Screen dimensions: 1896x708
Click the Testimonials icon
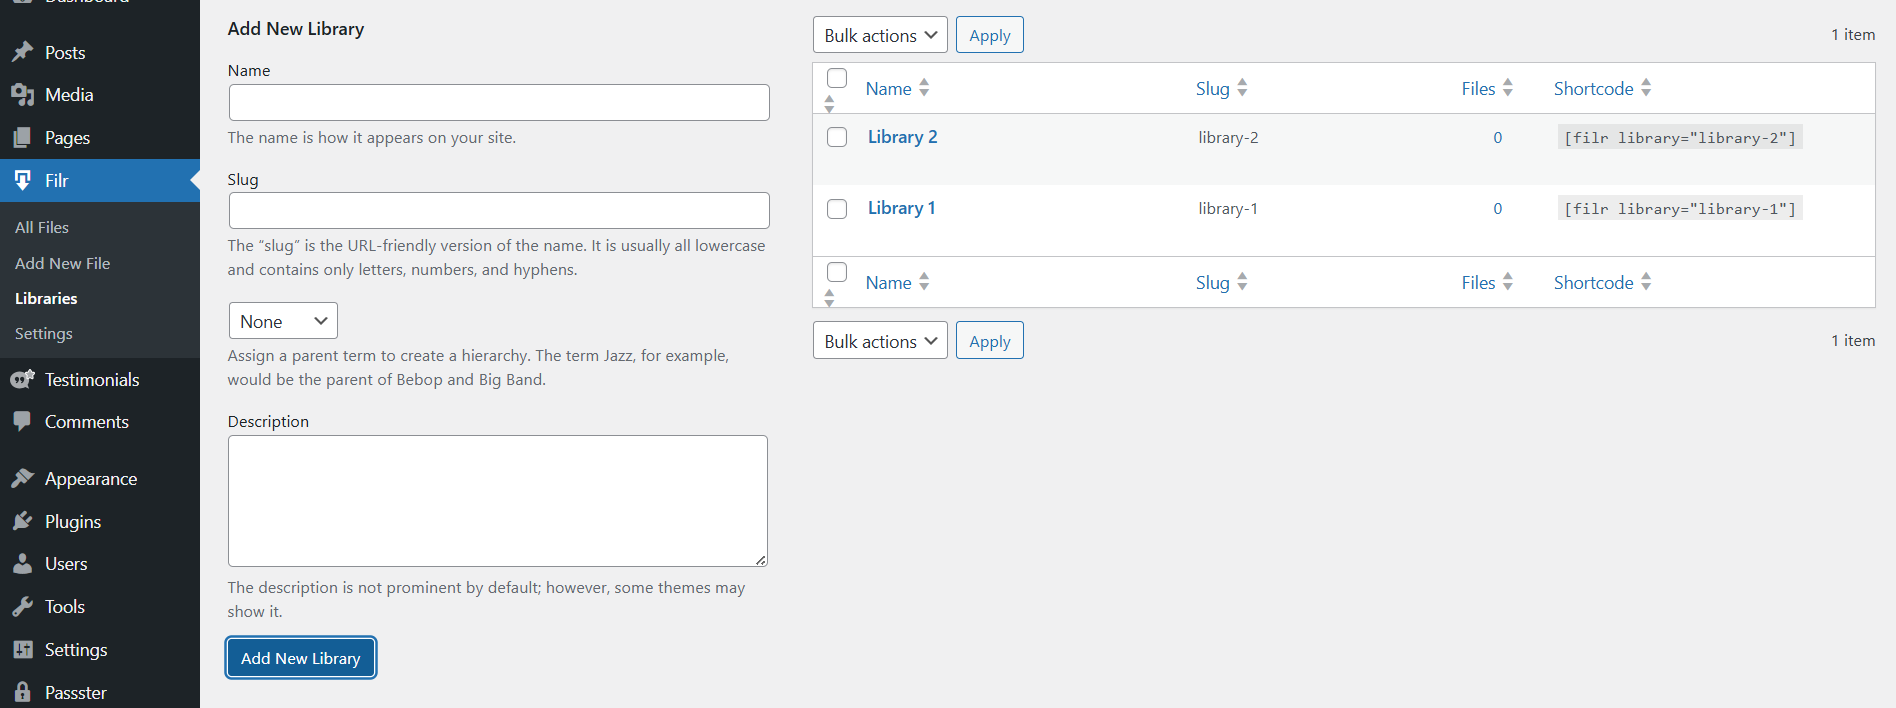pos(22,379)
